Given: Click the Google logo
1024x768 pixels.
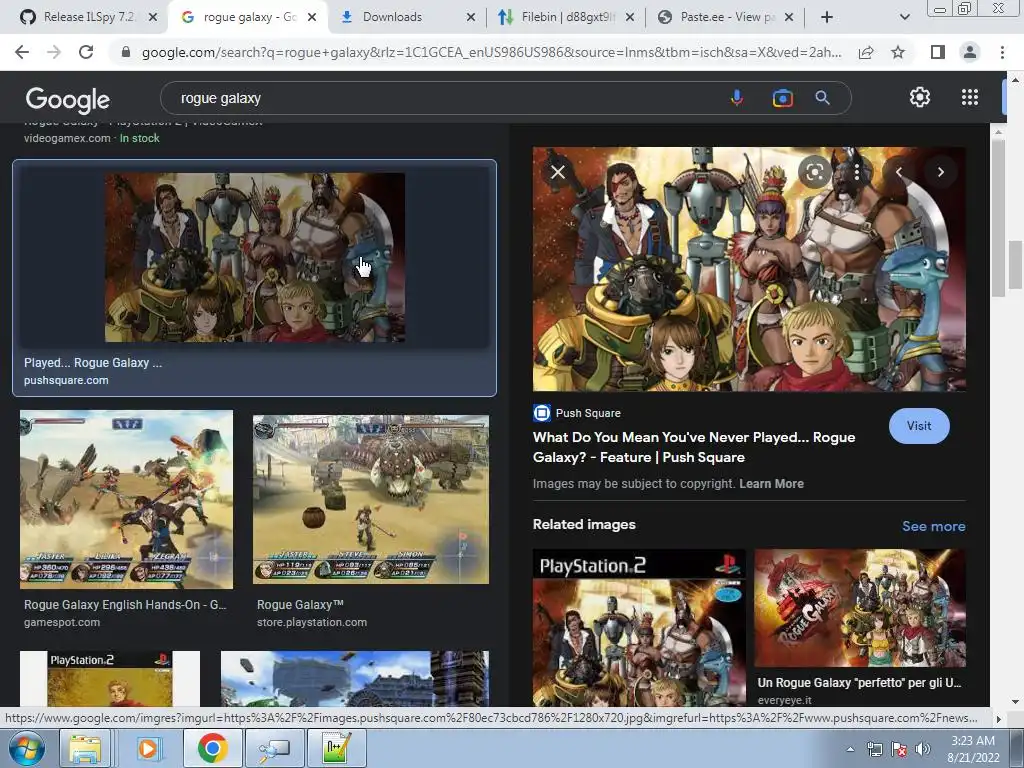Looking at the screenshot, I should [x=68, y=99].
